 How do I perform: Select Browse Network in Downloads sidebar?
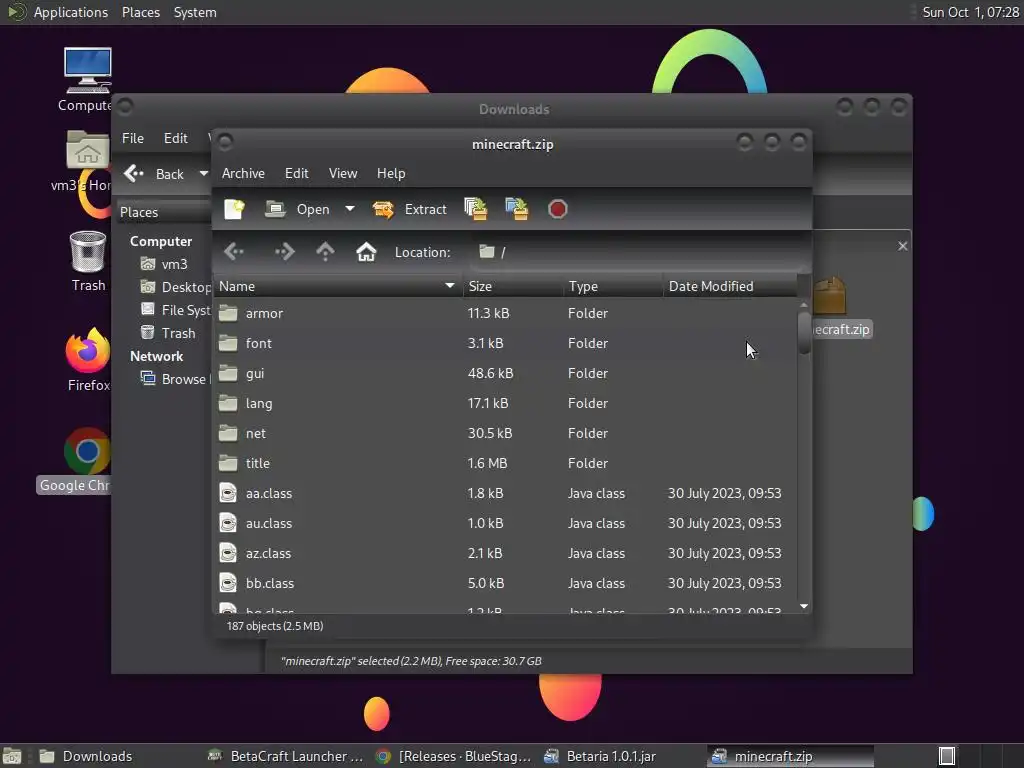pyautogui.click(x=176, y=379)
